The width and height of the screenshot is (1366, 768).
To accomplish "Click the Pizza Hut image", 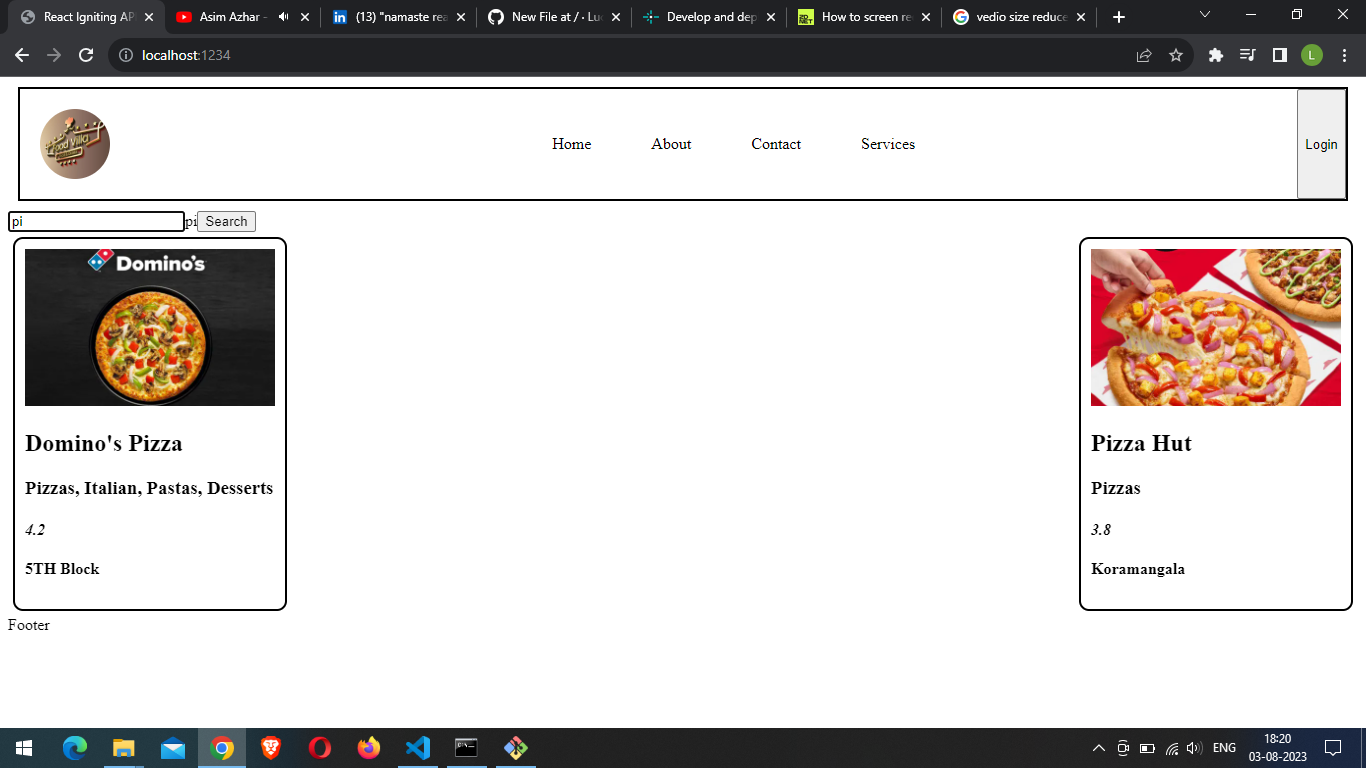I will tap(1215, 327).
